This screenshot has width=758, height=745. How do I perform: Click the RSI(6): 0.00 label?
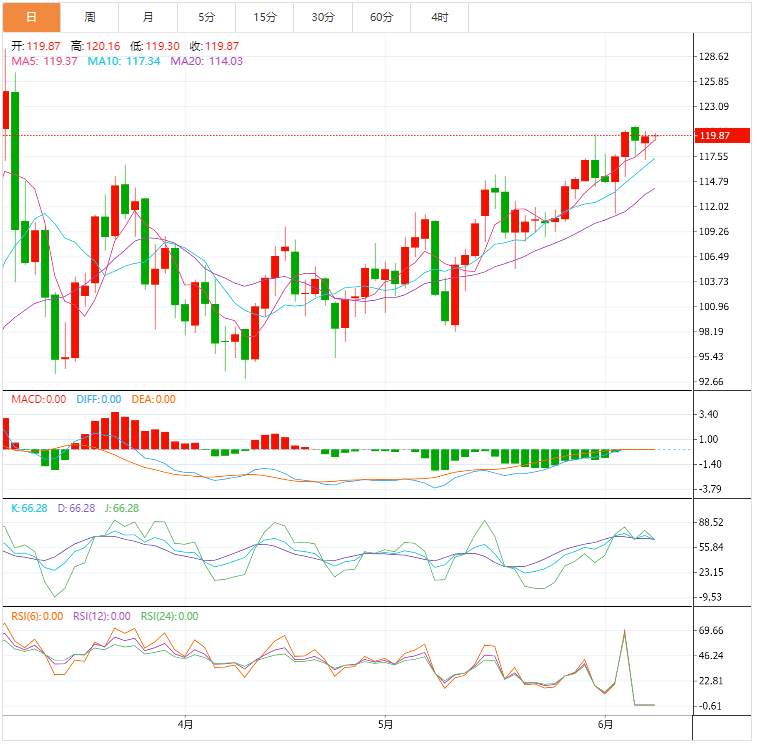point(37,616)
